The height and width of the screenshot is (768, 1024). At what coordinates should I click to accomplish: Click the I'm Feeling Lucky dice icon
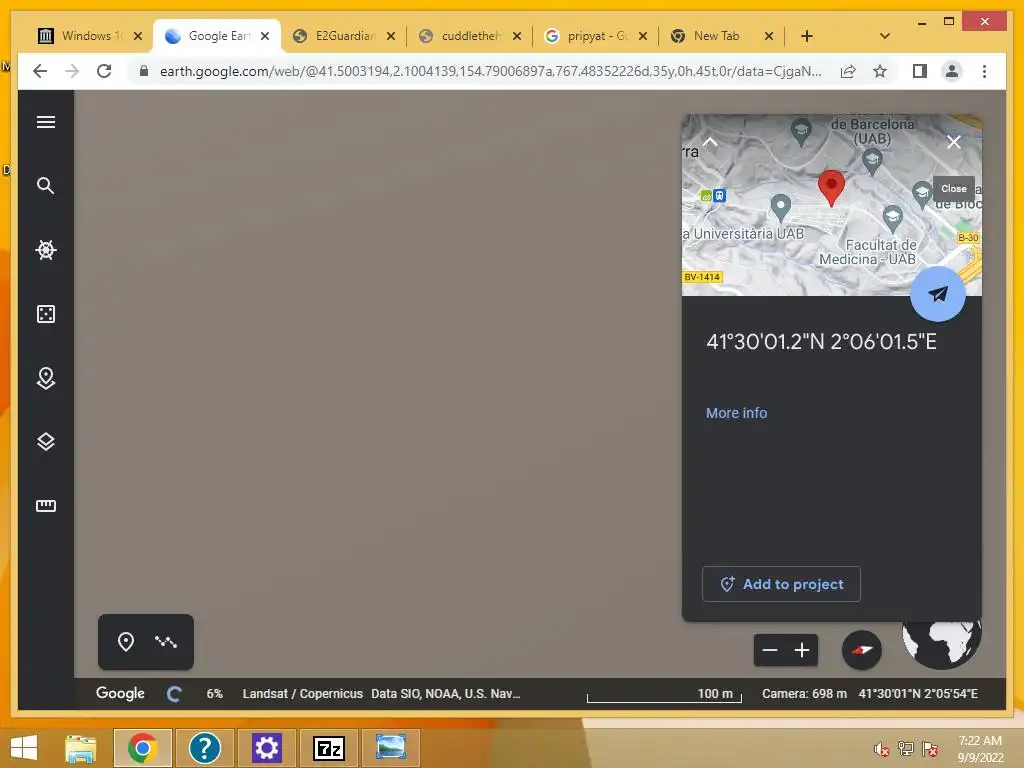point(46,314)
